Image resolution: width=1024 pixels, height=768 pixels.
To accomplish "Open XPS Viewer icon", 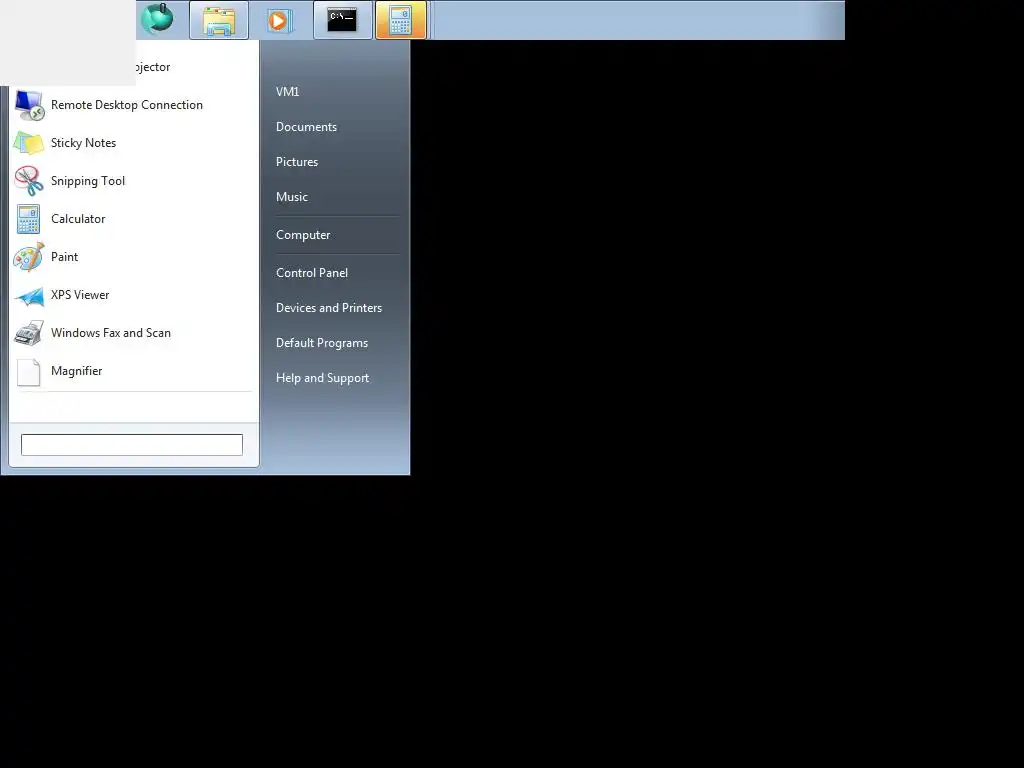I will 29,295.
